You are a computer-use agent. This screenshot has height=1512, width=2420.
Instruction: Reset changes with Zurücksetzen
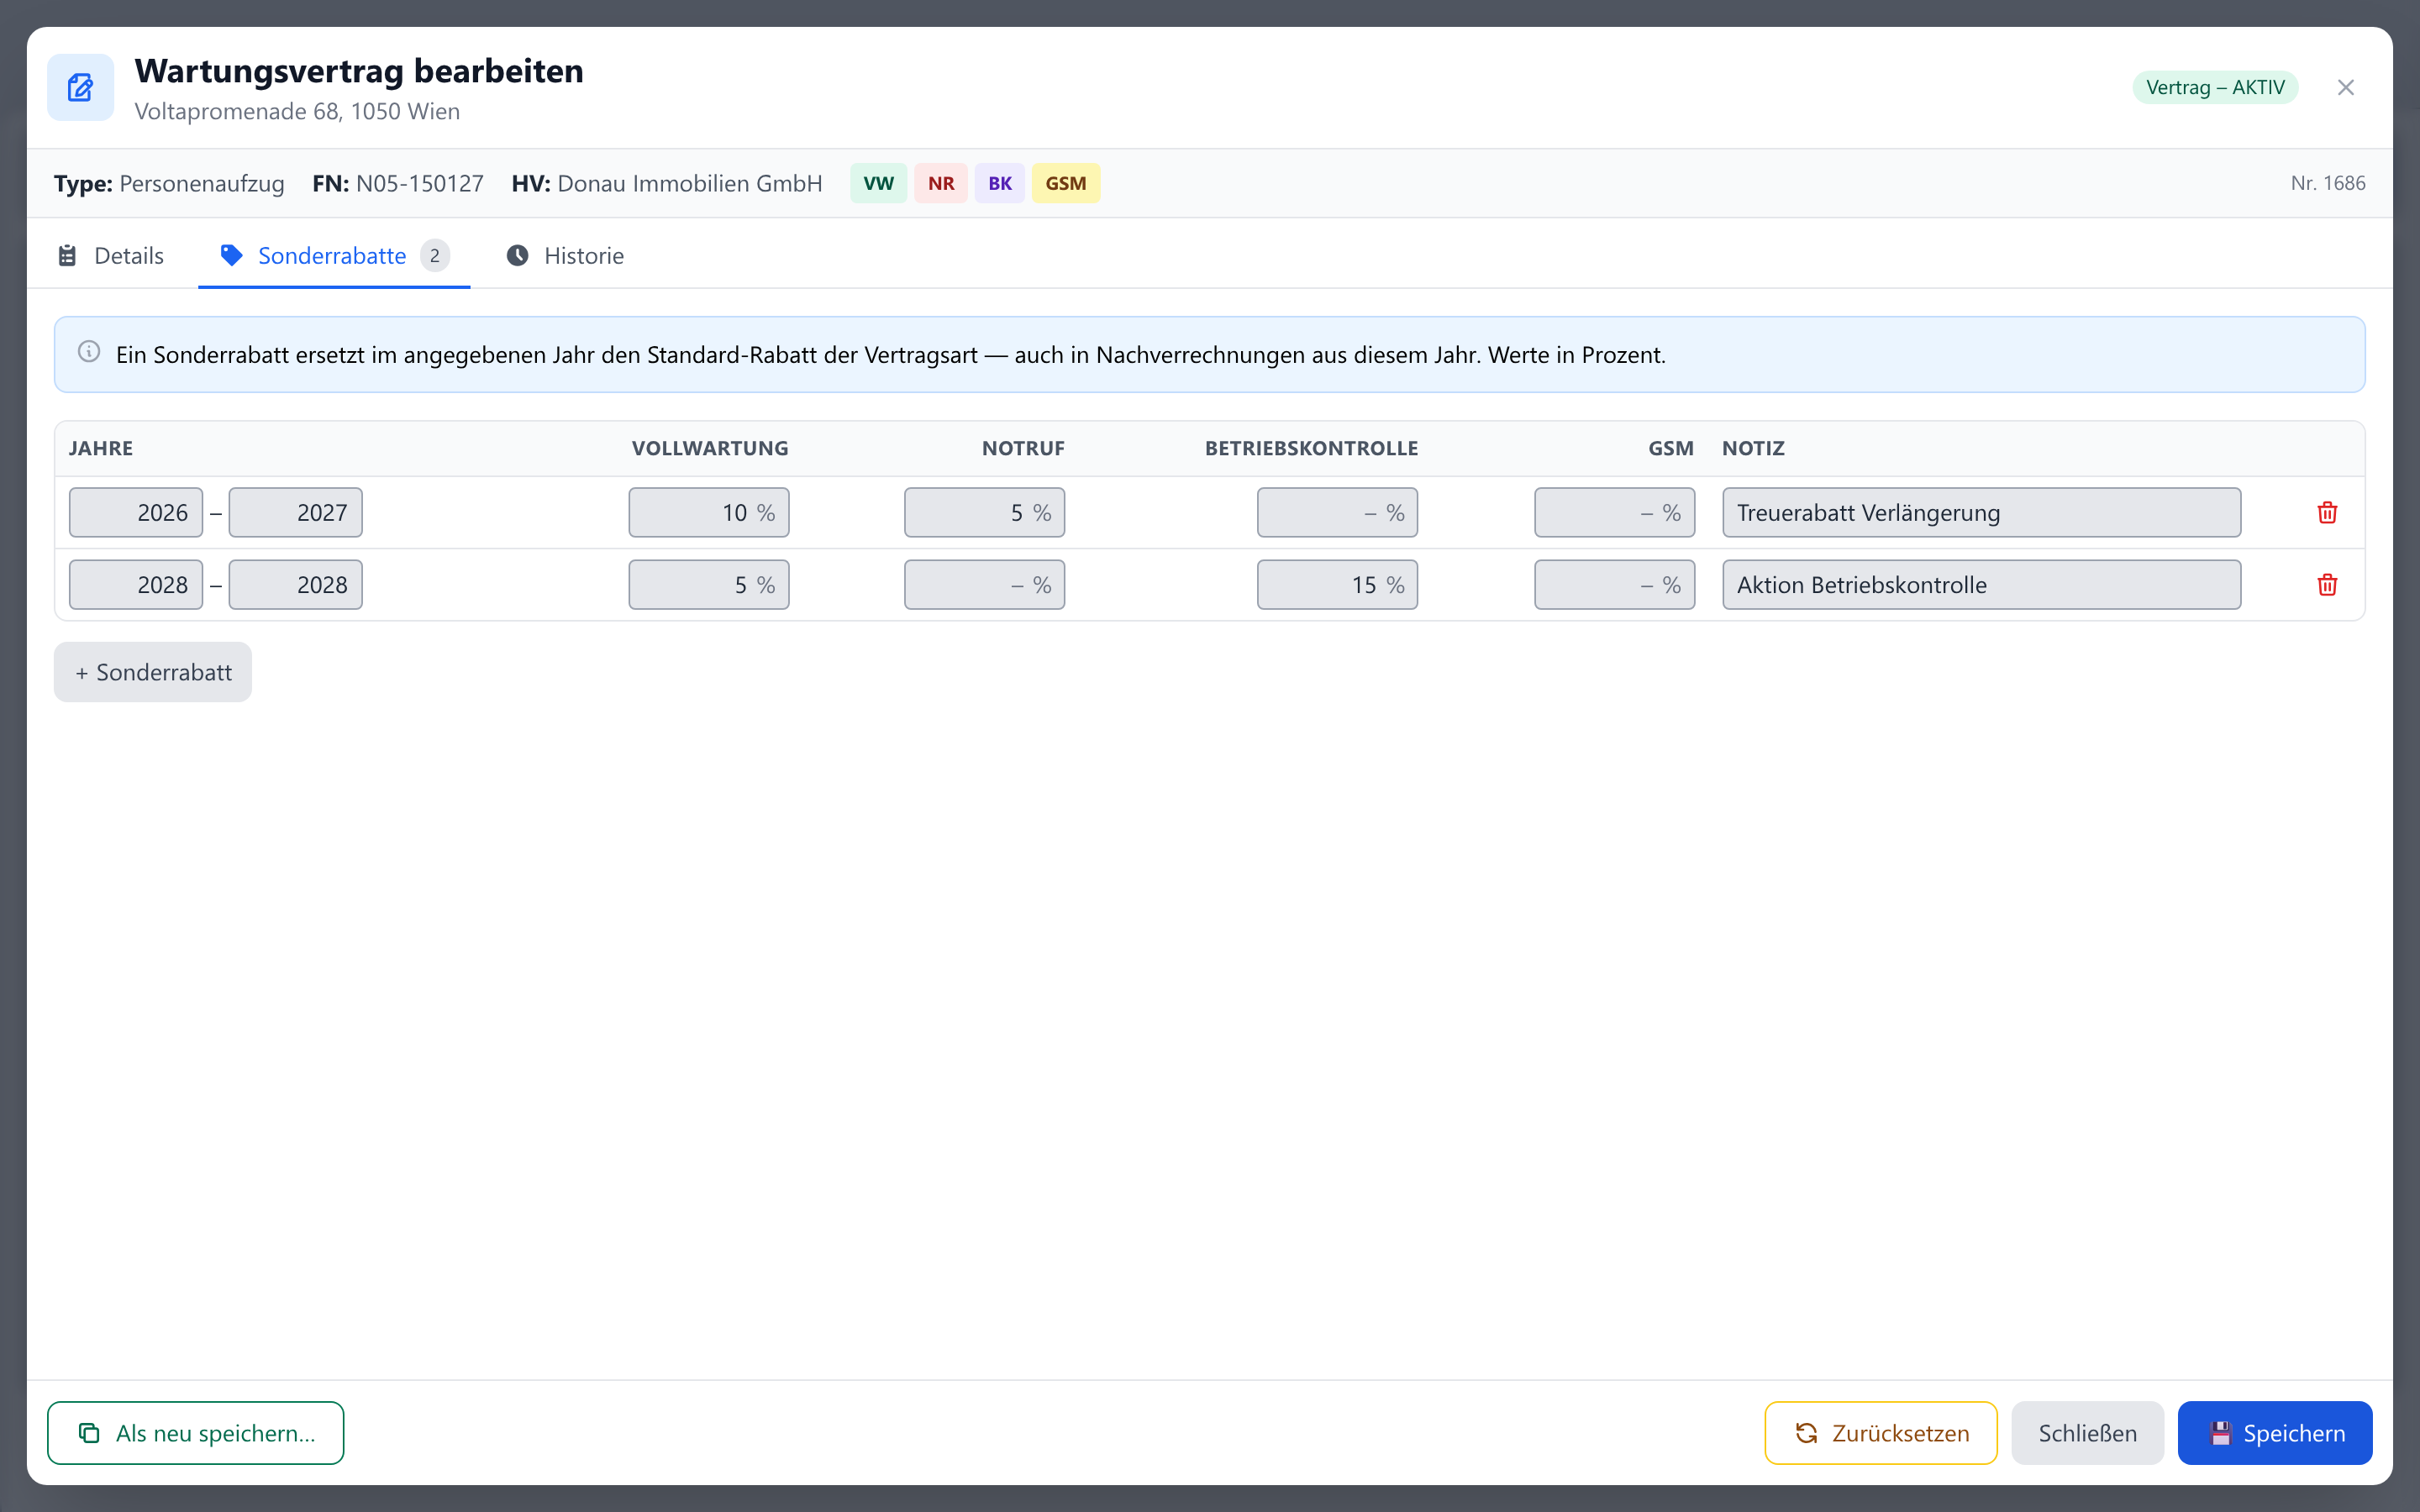1881,1433
